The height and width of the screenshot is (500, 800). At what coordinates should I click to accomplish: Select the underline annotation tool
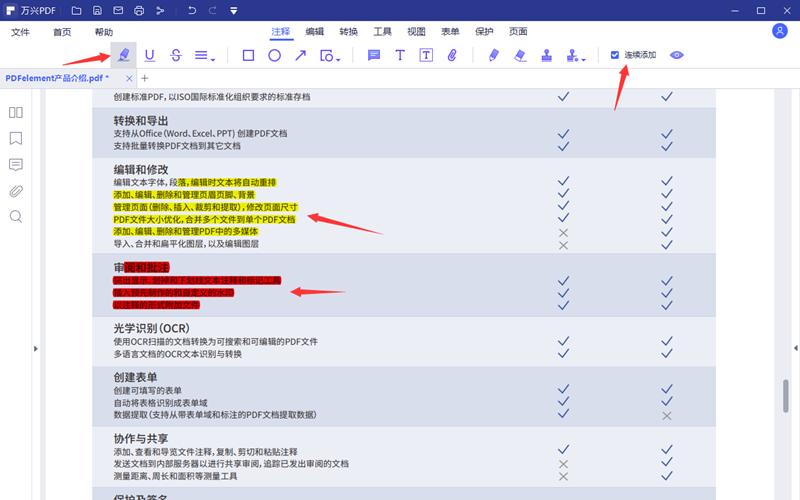(150, 55)
